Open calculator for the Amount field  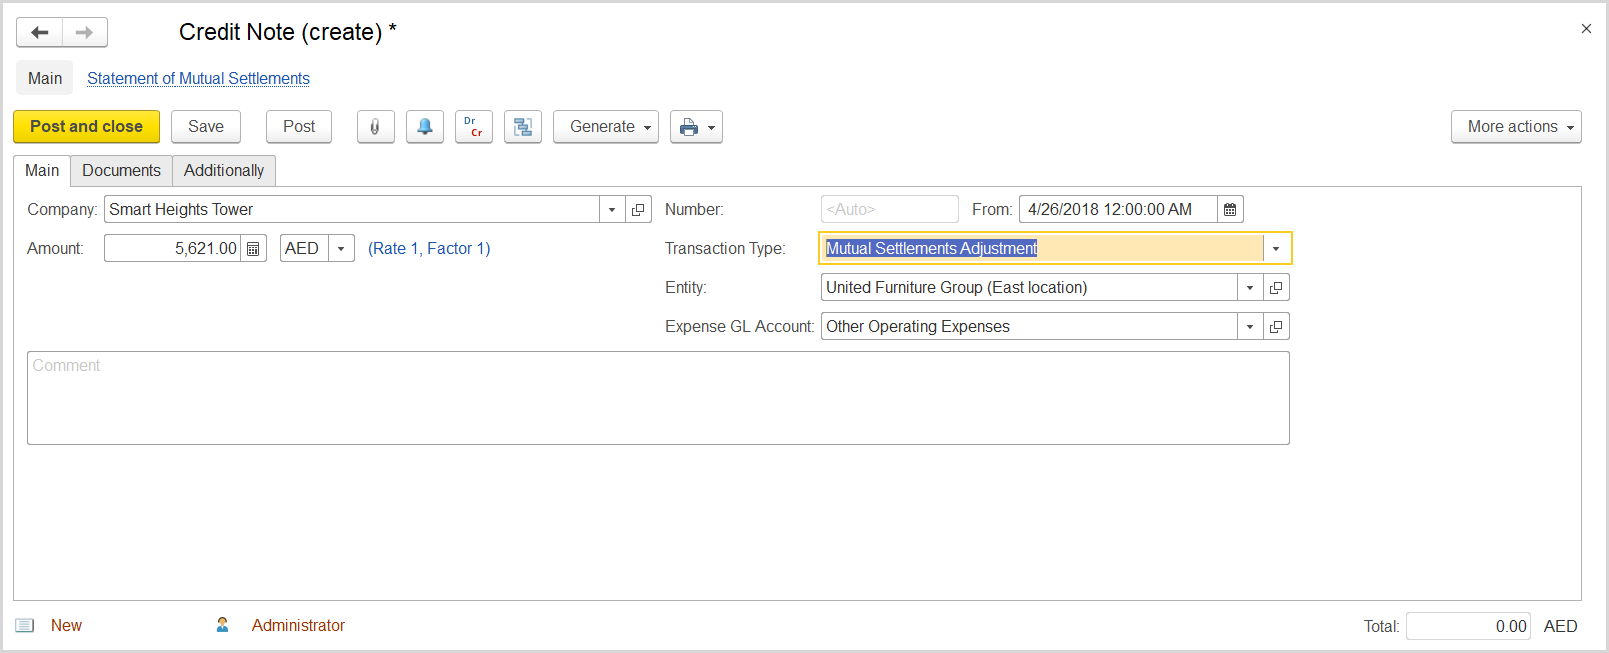click(x=254, y=248)
